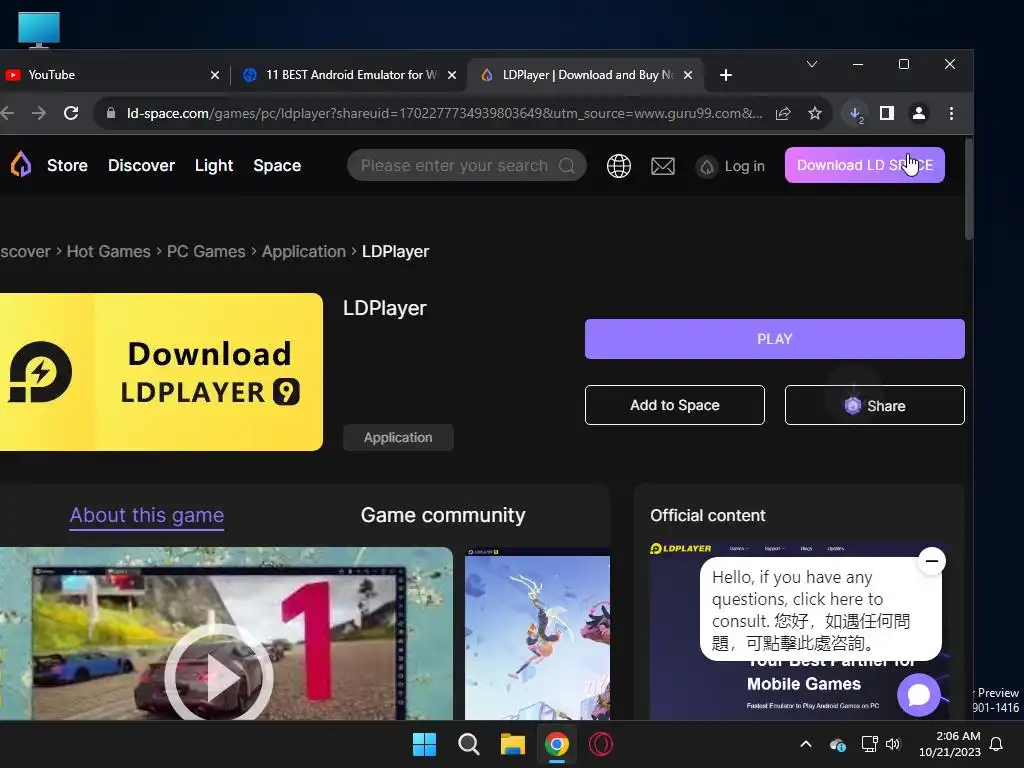Viewport: 1024px width, 768px height.
Task: Launch Opera from taskbar
Action: [x=601, y=744]
